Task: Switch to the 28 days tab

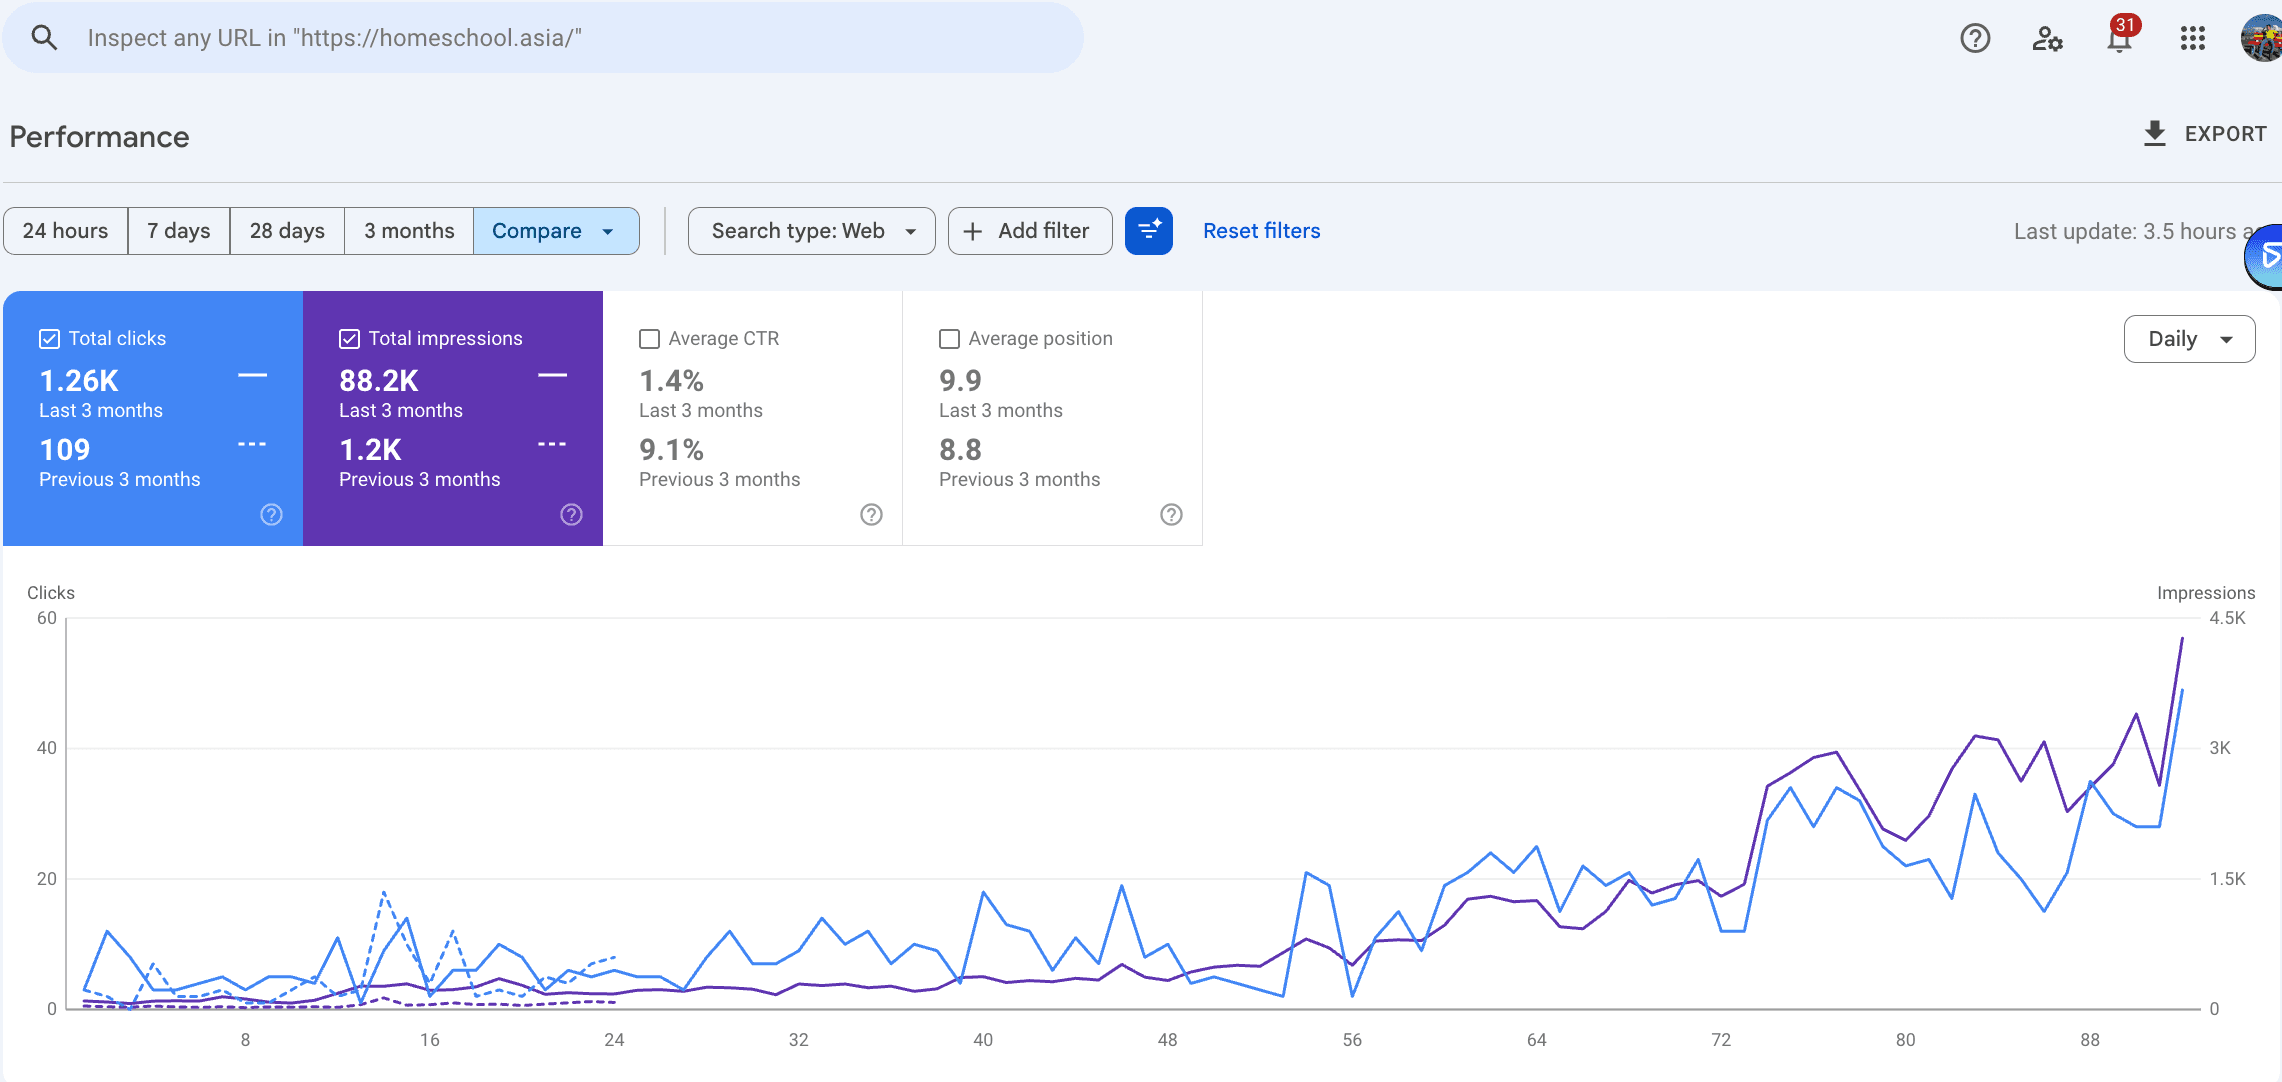Action: click(286, 231)
